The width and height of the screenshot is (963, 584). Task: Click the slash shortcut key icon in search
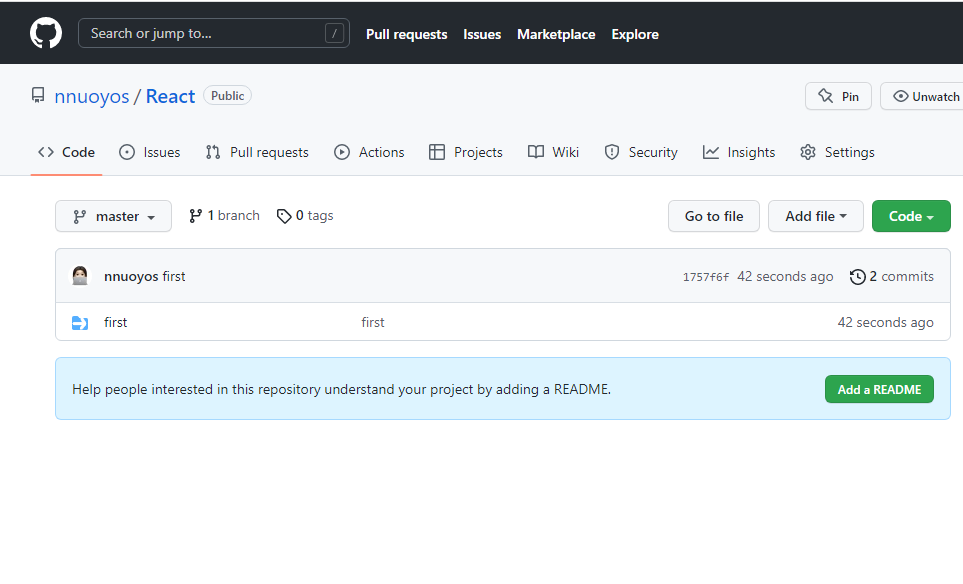334,33
